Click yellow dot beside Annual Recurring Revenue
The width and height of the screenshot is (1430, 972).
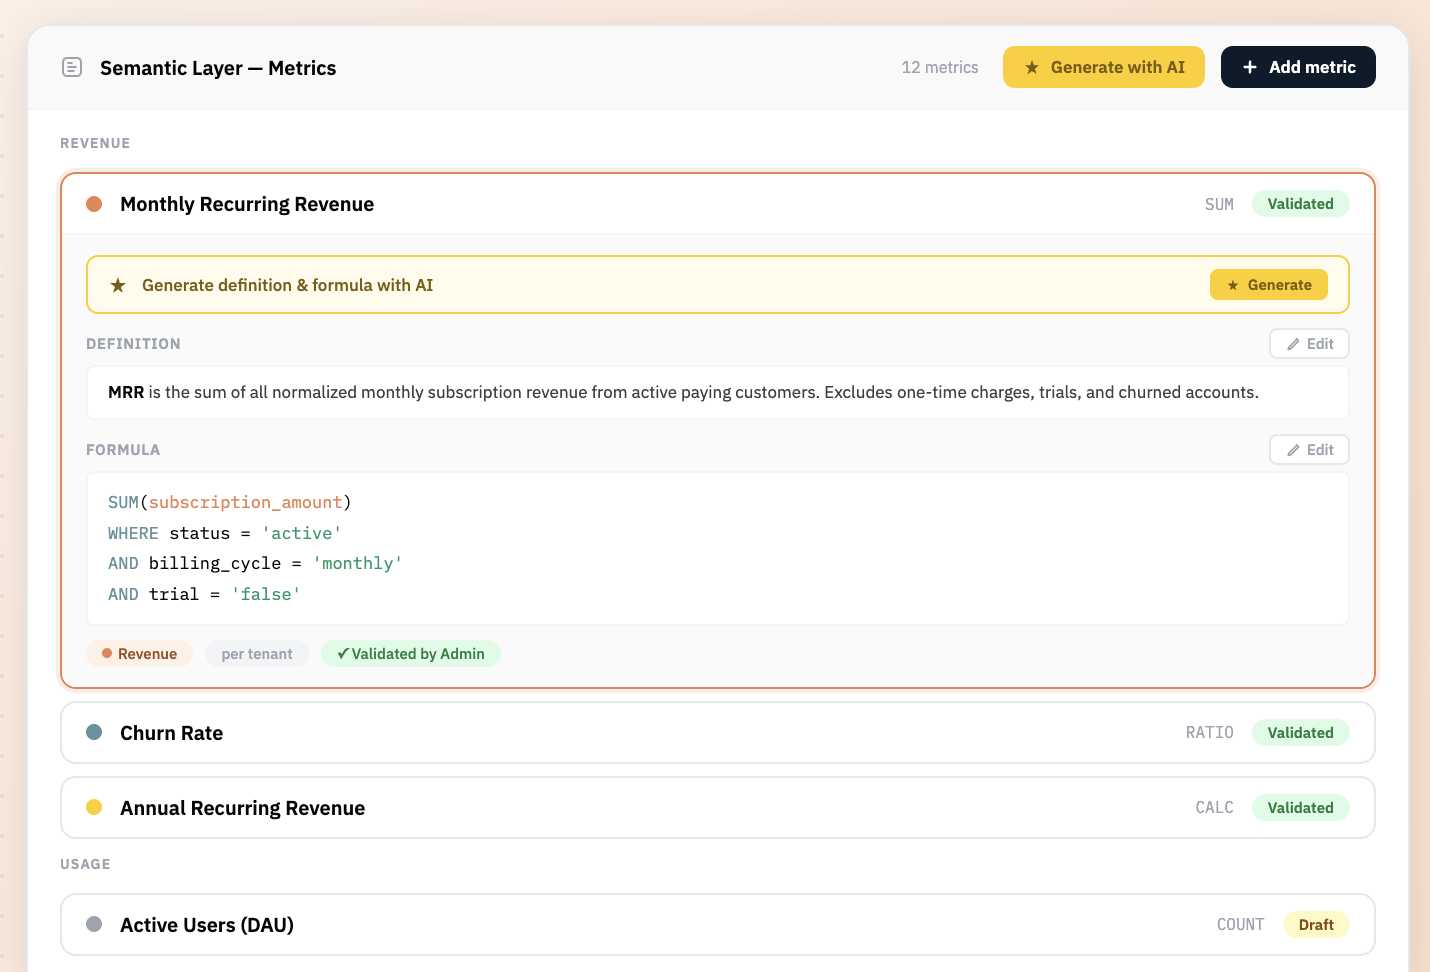point(94,807)
